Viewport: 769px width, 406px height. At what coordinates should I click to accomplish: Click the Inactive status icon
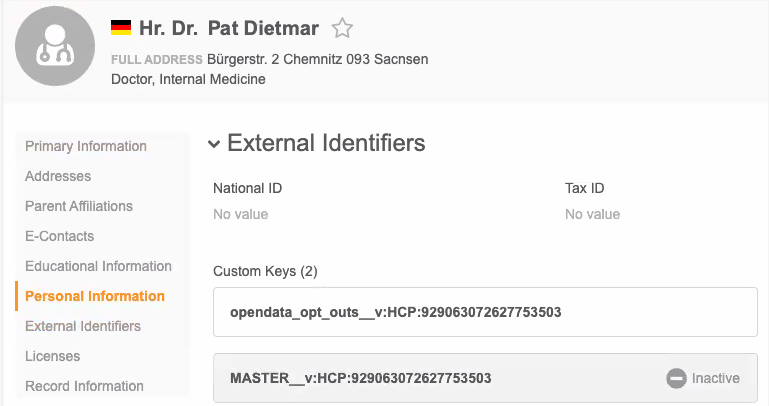click(677, 378)
